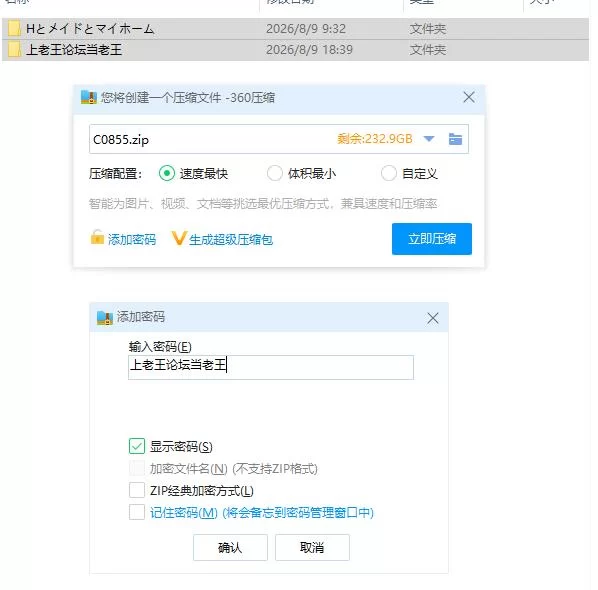The image size is (598, 590).
Task: Click the 360压缩 title bar app icon
Action: pos(89,97)
